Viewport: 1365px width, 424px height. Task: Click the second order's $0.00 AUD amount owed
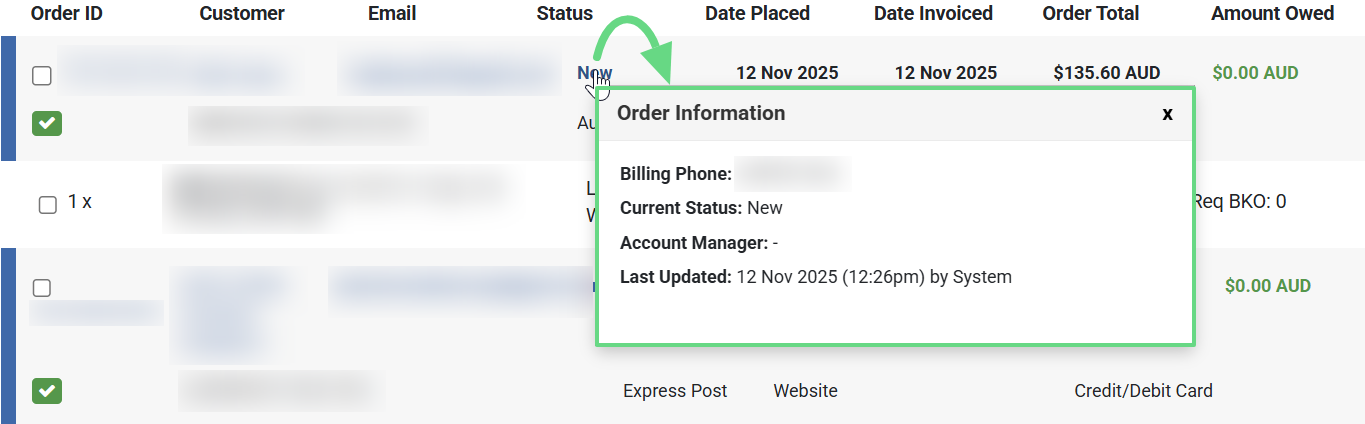point(1267,286)
